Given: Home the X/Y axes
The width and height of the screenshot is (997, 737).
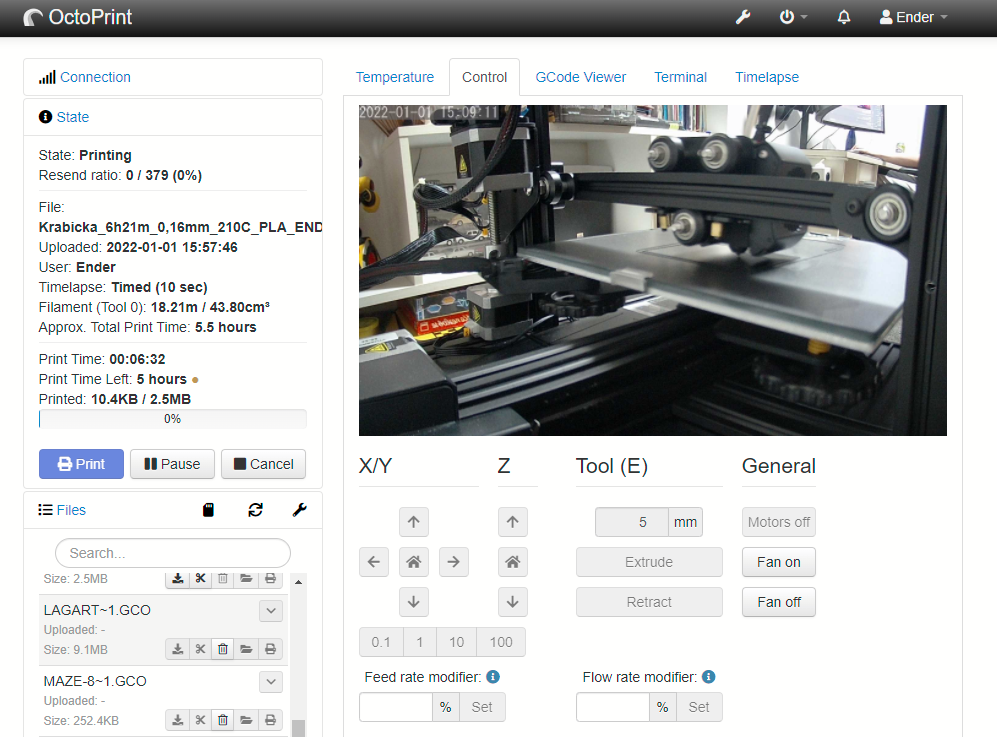Looking at the screenshot, I should pyautogui.click(x=413, y=562).
